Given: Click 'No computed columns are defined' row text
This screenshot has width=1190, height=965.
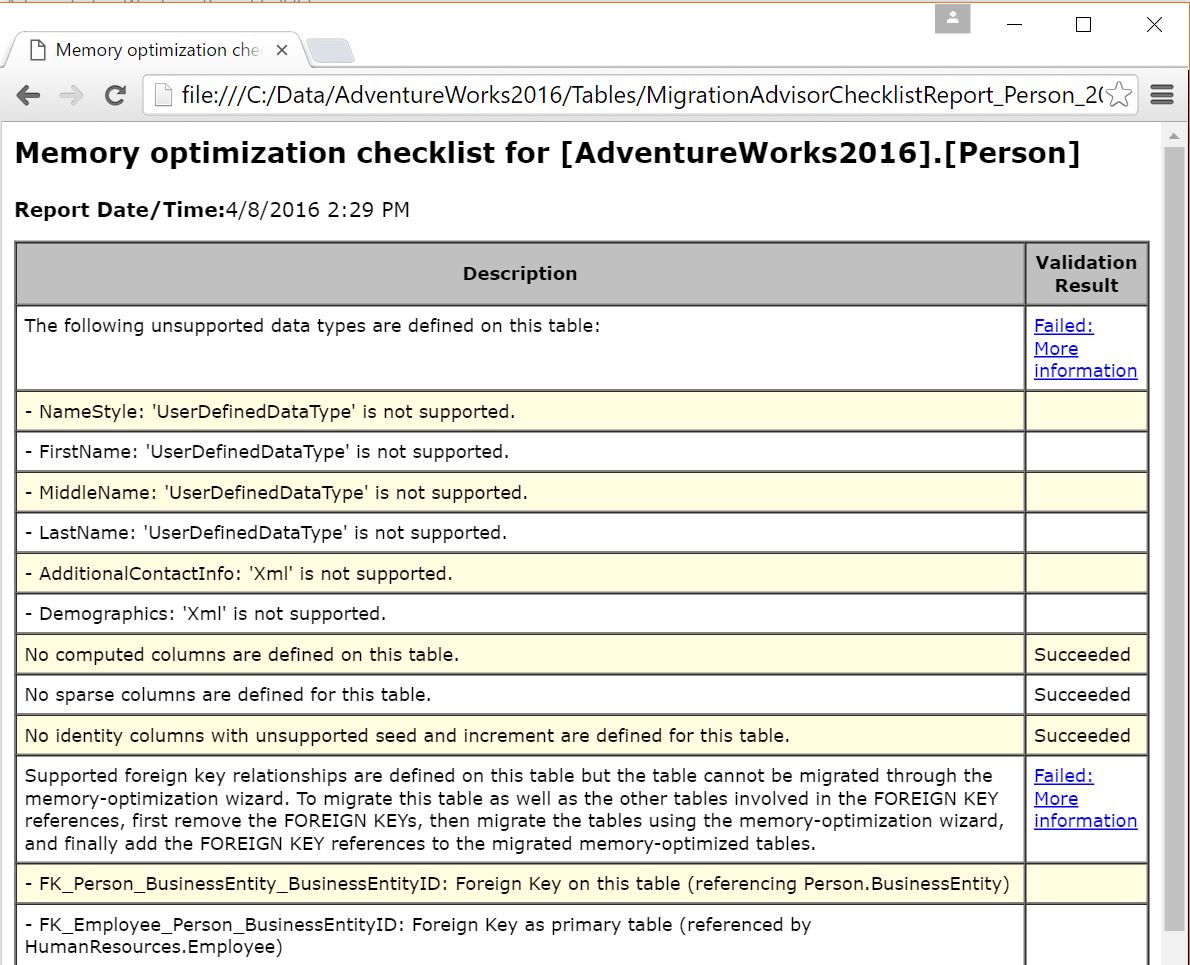Looking at the screenshot, I should [x=242, y=655].
